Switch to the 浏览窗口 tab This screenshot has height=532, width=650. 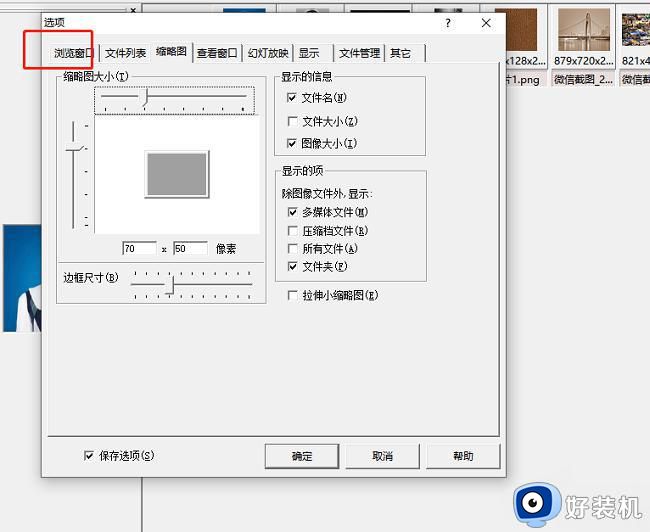[73, 53]
